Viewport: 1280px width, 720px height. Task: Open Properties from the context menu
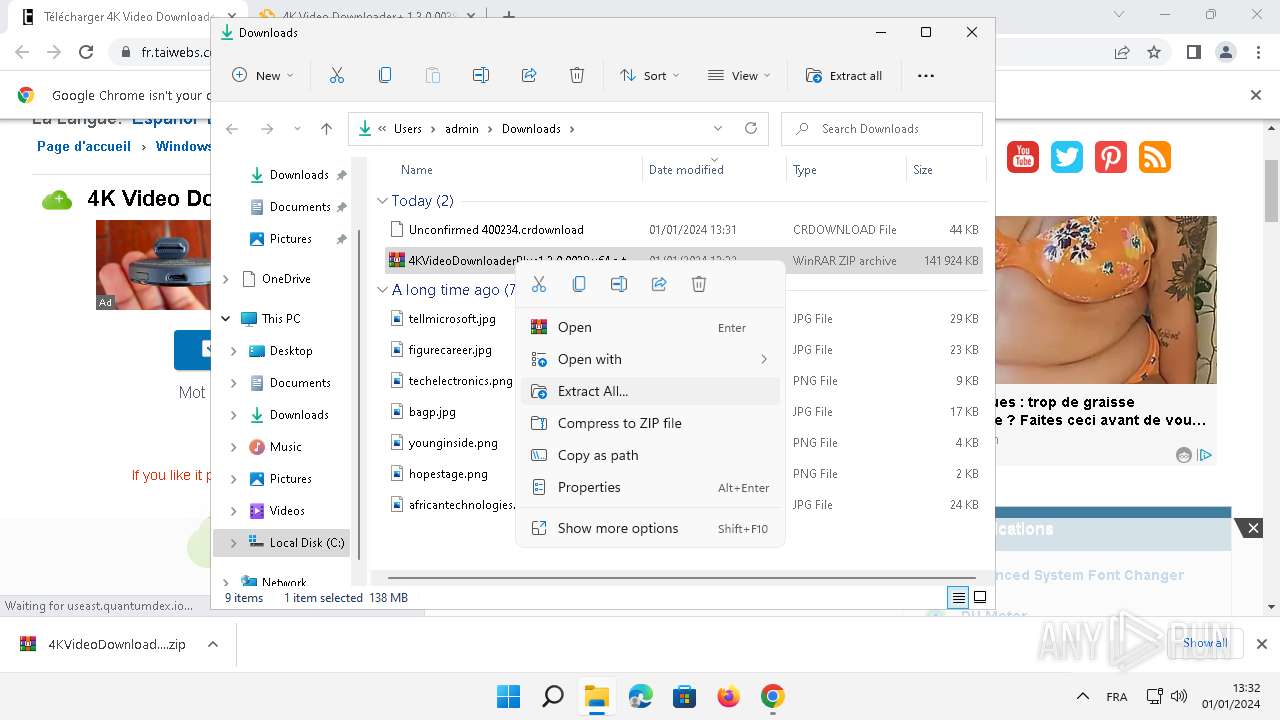click(x=650, y=487)
